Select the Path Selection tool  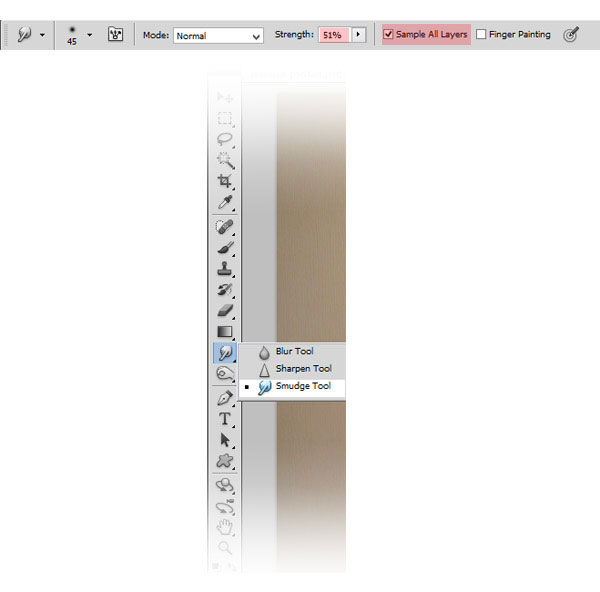tap(225, 440)
